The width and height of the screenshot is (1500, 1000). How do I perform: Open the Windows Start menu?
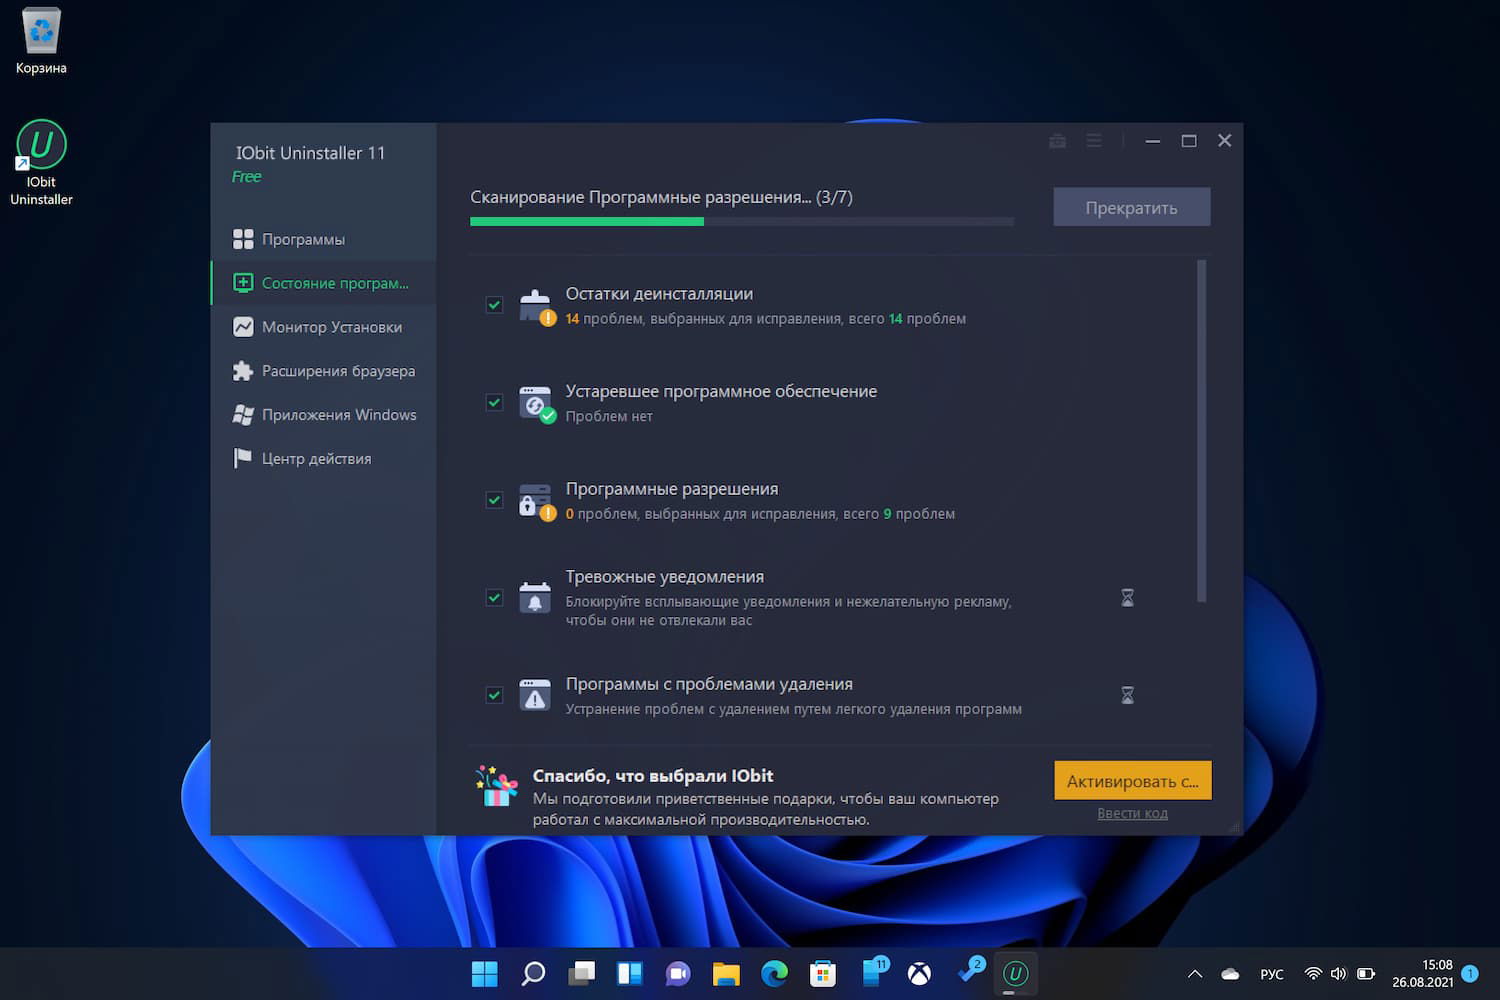485,973
